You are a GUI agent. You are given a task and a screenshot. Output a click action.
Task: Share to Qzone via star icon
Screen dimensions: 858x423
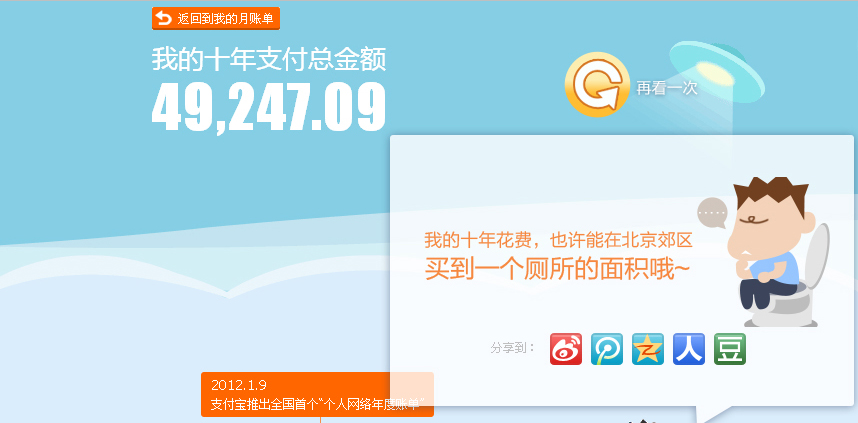(x=648, y=349)
